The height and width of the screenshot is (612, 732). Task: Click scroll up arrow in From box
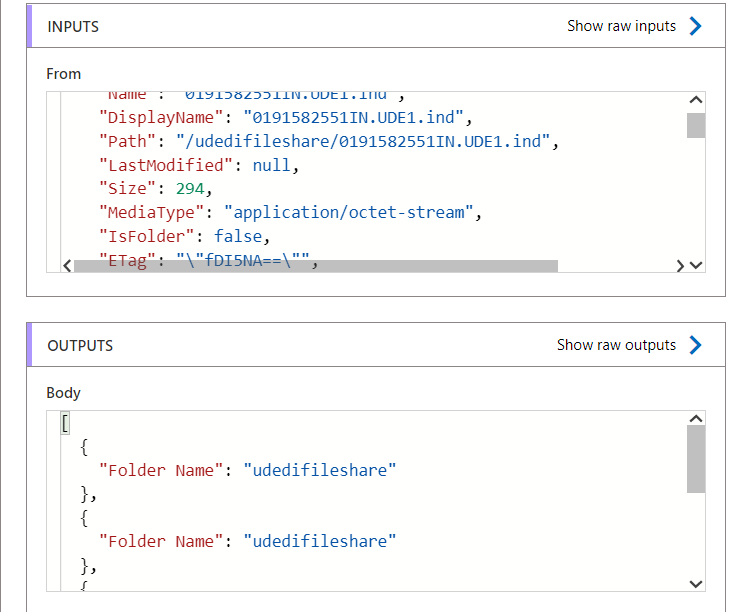pos(697,100)
